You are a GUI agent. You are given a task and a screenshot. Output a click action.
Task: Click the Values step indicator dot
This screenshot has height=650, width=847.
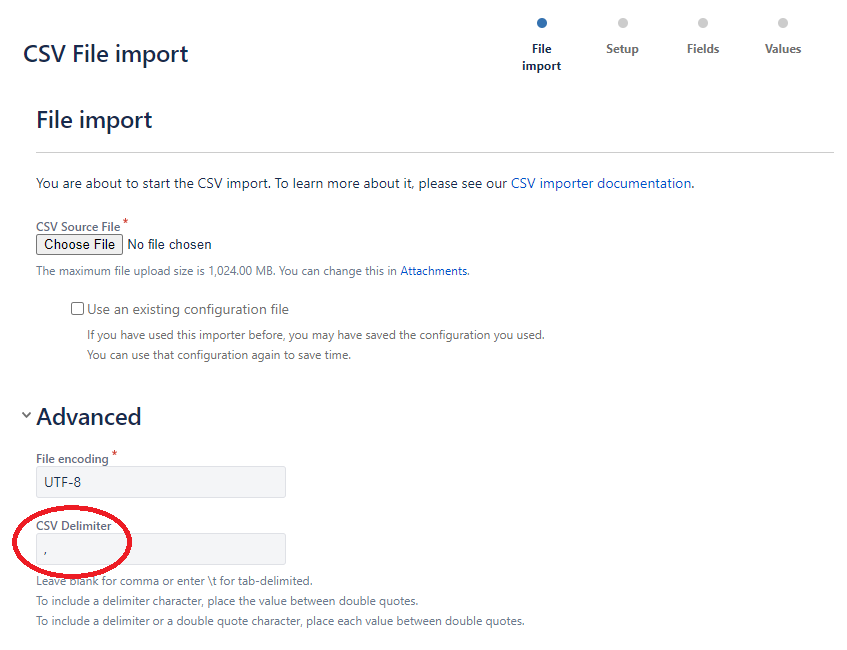coord(782,22)
